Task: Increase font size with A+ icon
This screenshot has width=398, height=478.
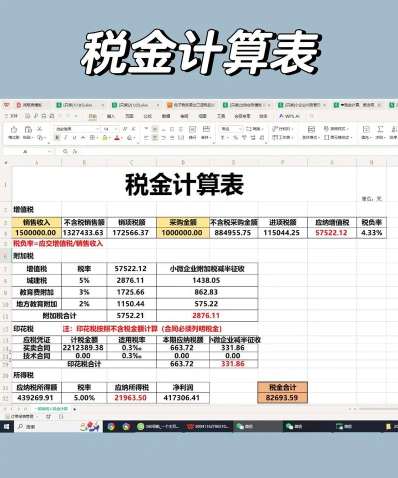Action: point(125,129)
